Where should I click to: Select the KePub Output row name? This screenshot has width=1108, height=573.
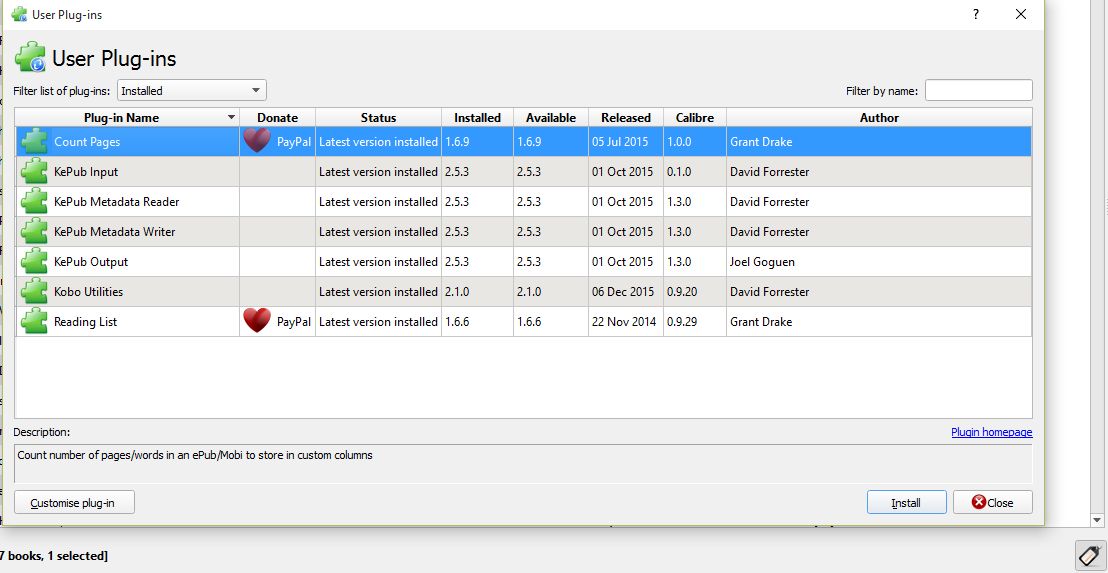click(x=90, y=261)
